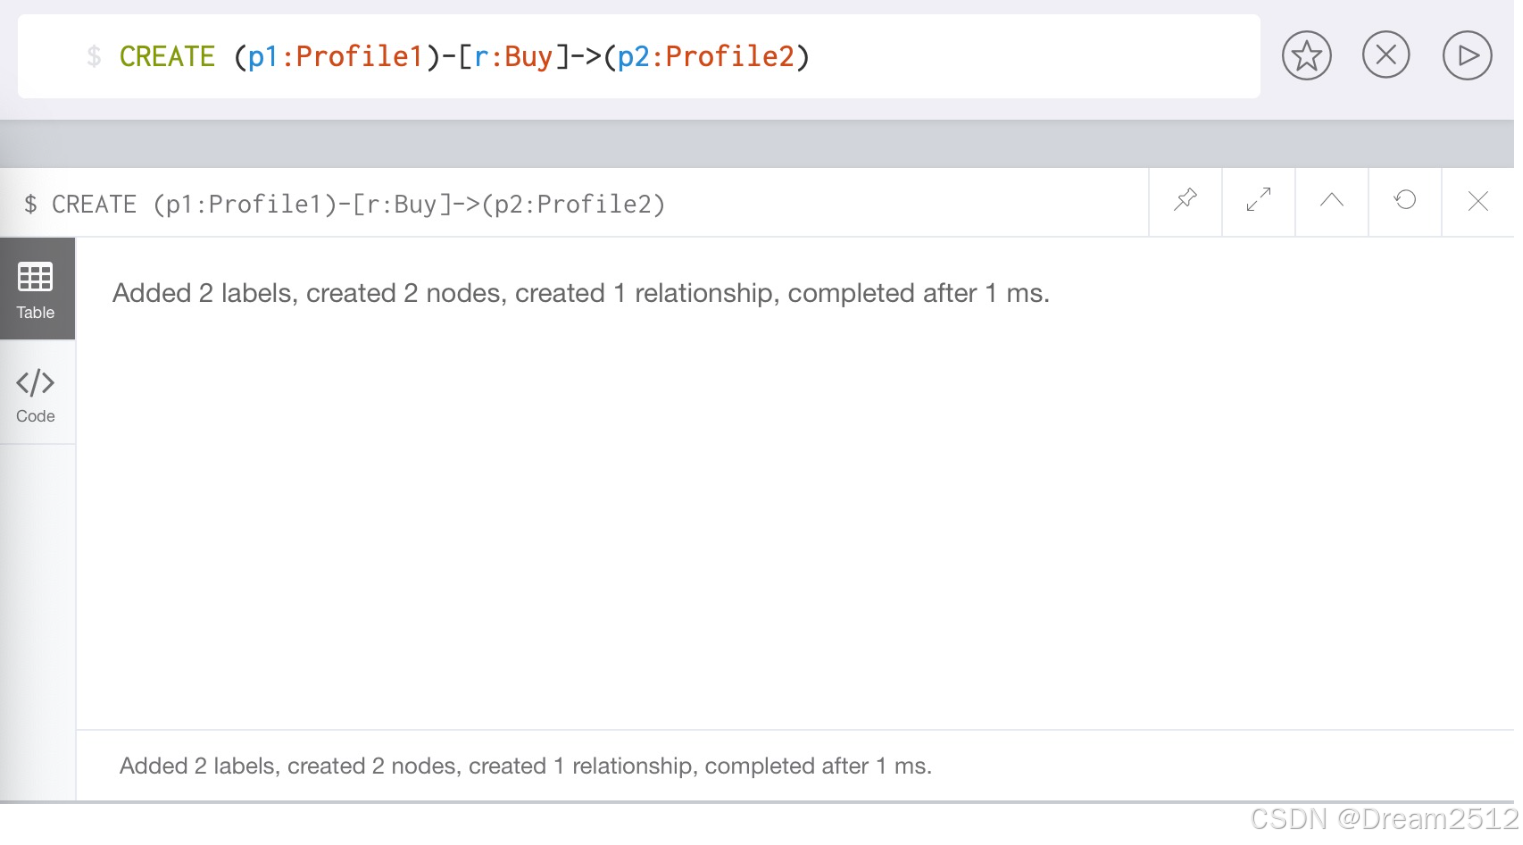This screenshot has width=1523, height=845.
Task: Select the footer status summary text
Action: click(526, 766)
